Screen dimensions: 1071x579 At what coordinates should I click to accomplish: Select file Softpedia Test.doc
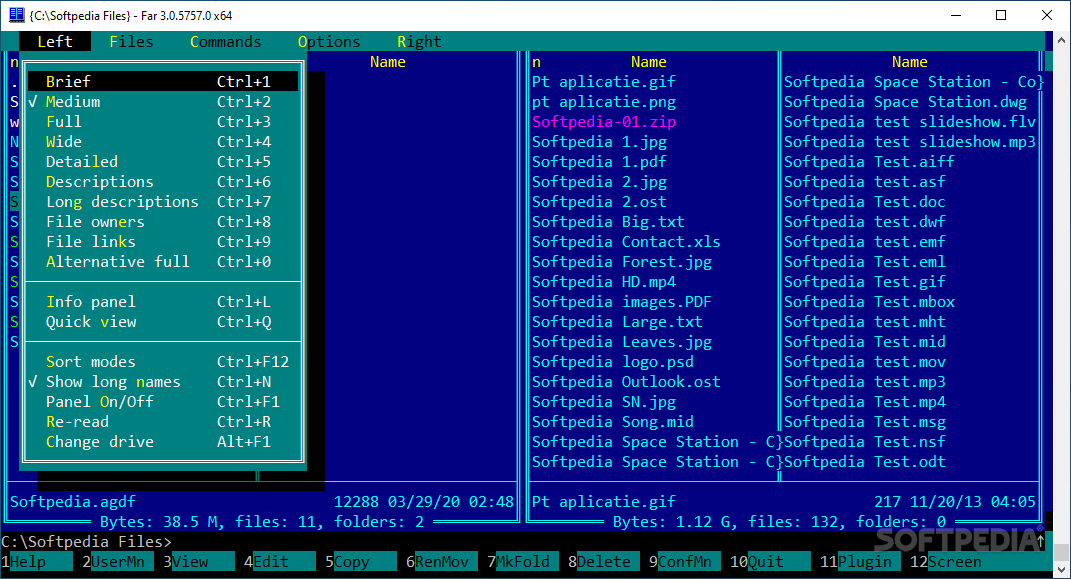click(865, 201)
